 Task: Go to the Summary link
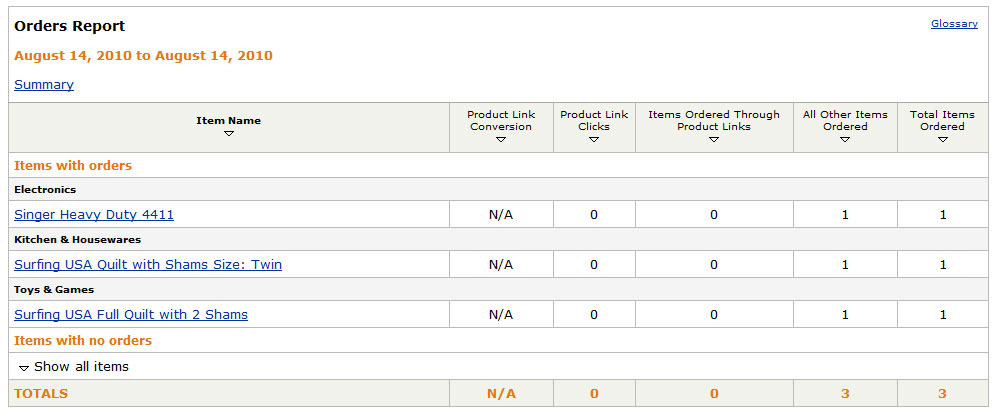(44, 85)
